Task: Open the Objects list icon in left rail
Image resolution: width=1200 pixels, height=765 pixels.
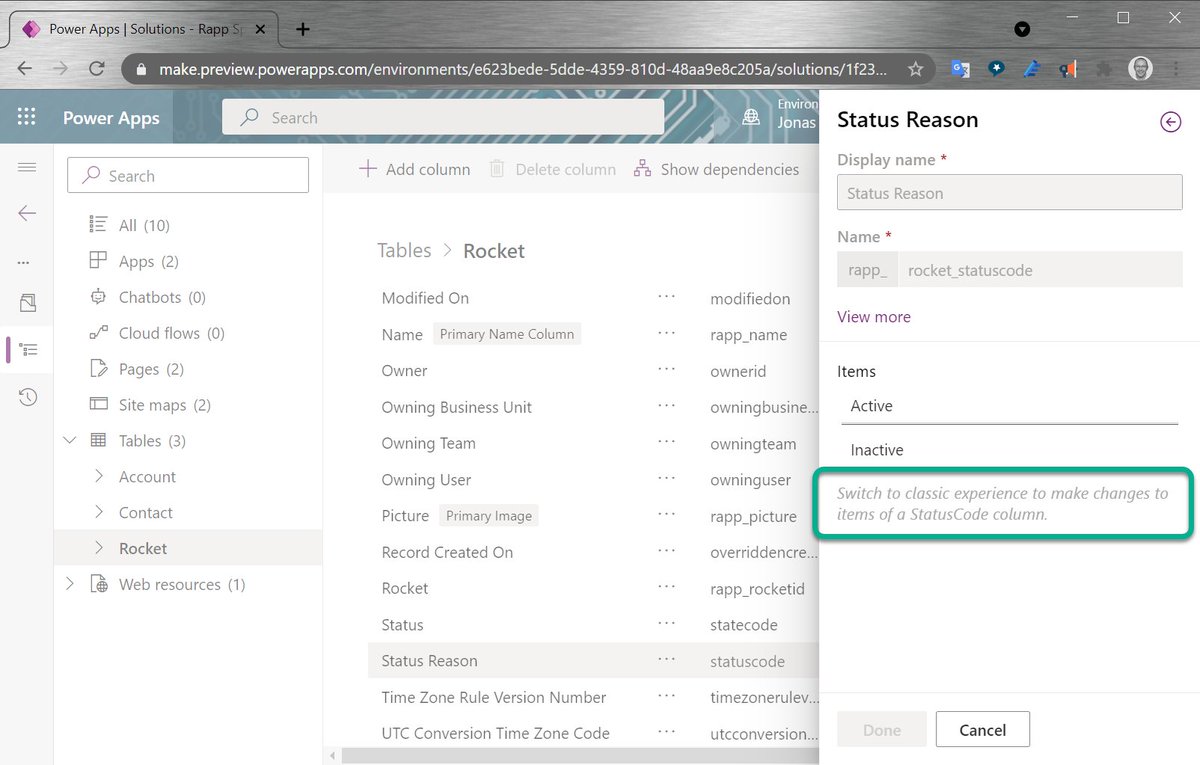Action: [x=27, y=350]
